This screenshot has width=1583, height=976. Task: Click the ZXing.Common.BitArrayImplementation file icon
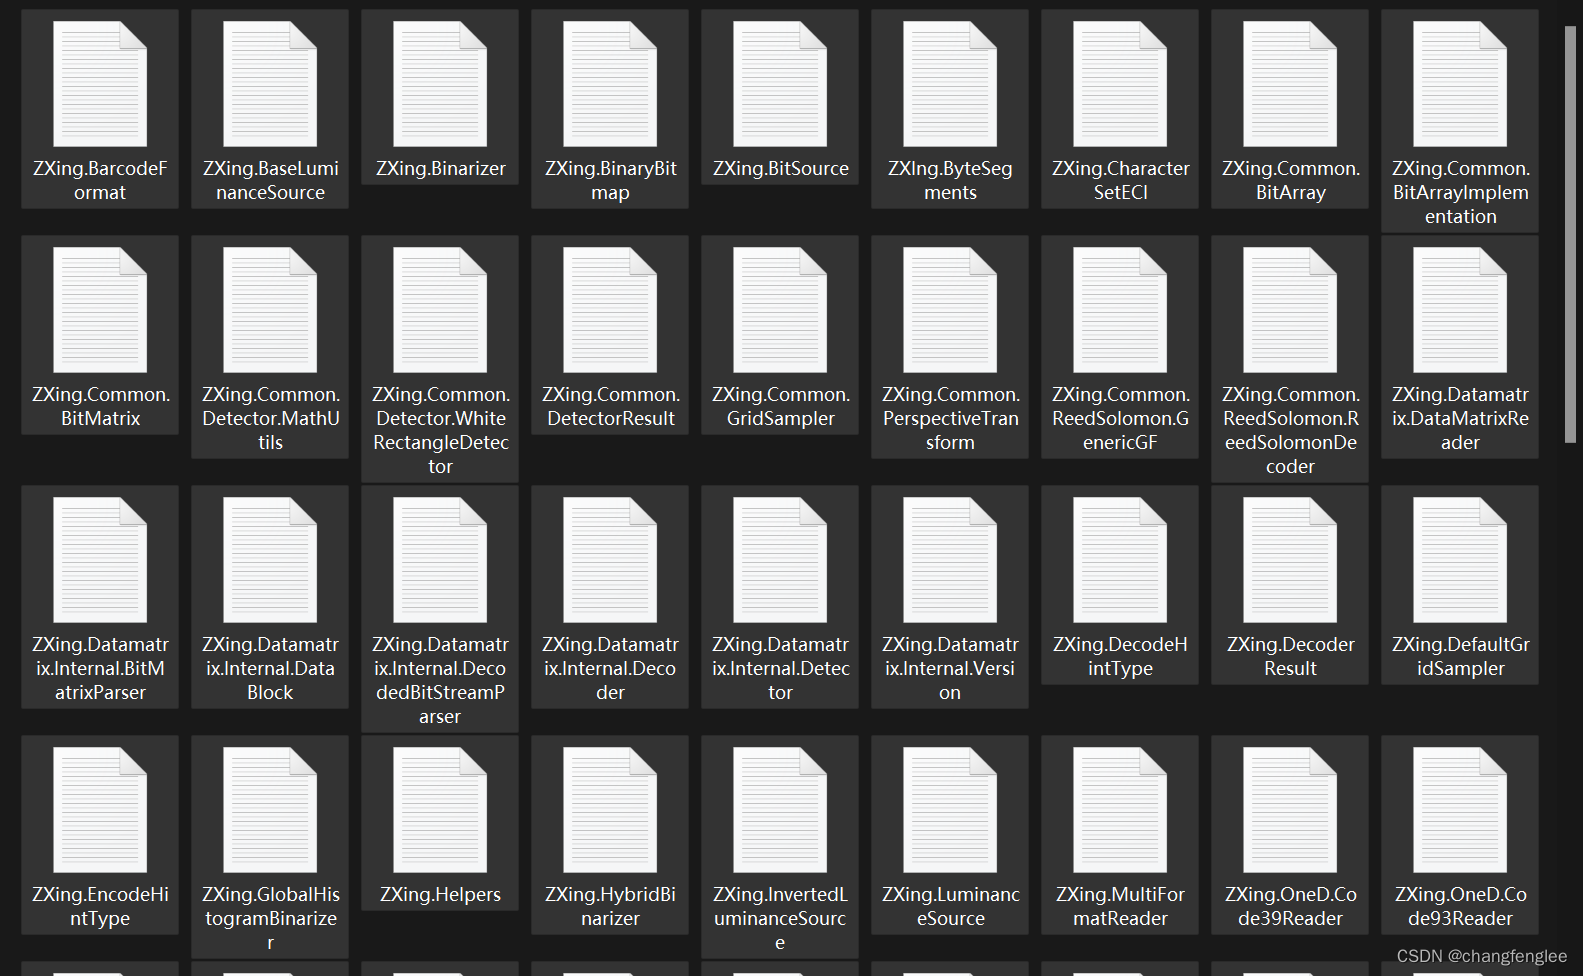1460,84
